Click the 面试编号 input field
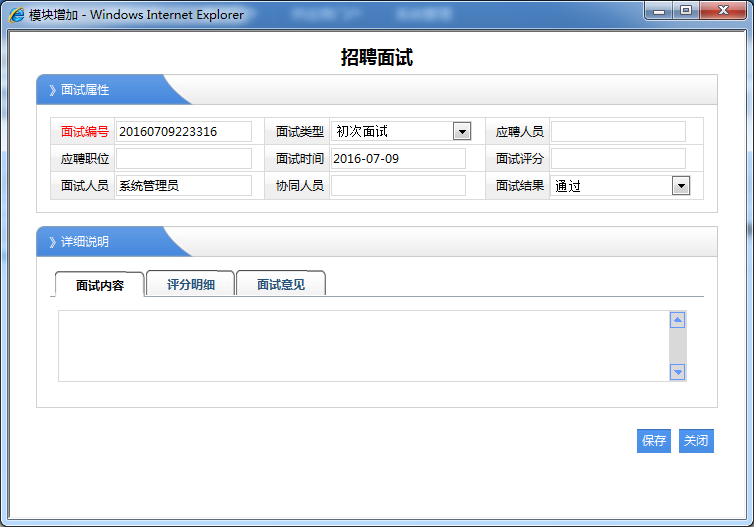This screenshot has width=754, height=527. pyautogui.click(x=184, y=132)
